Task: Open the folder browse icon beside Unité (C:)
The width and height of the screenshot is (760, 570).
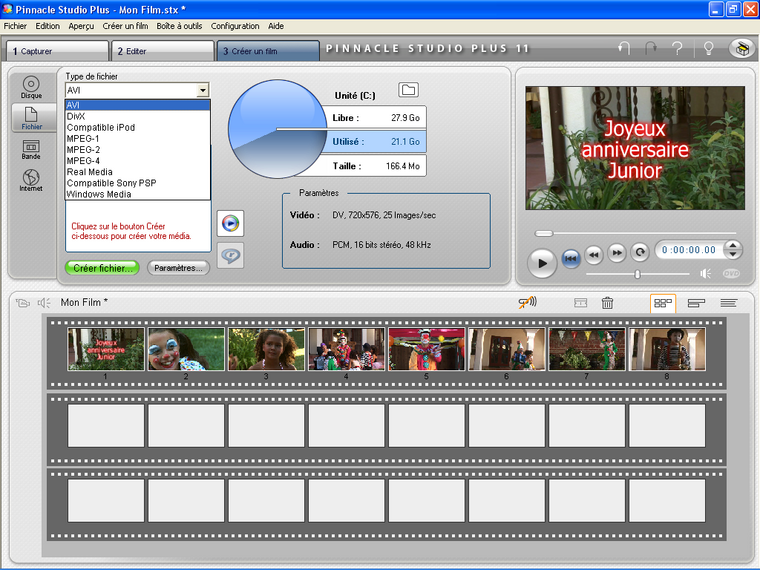Action: coord(409,90)
